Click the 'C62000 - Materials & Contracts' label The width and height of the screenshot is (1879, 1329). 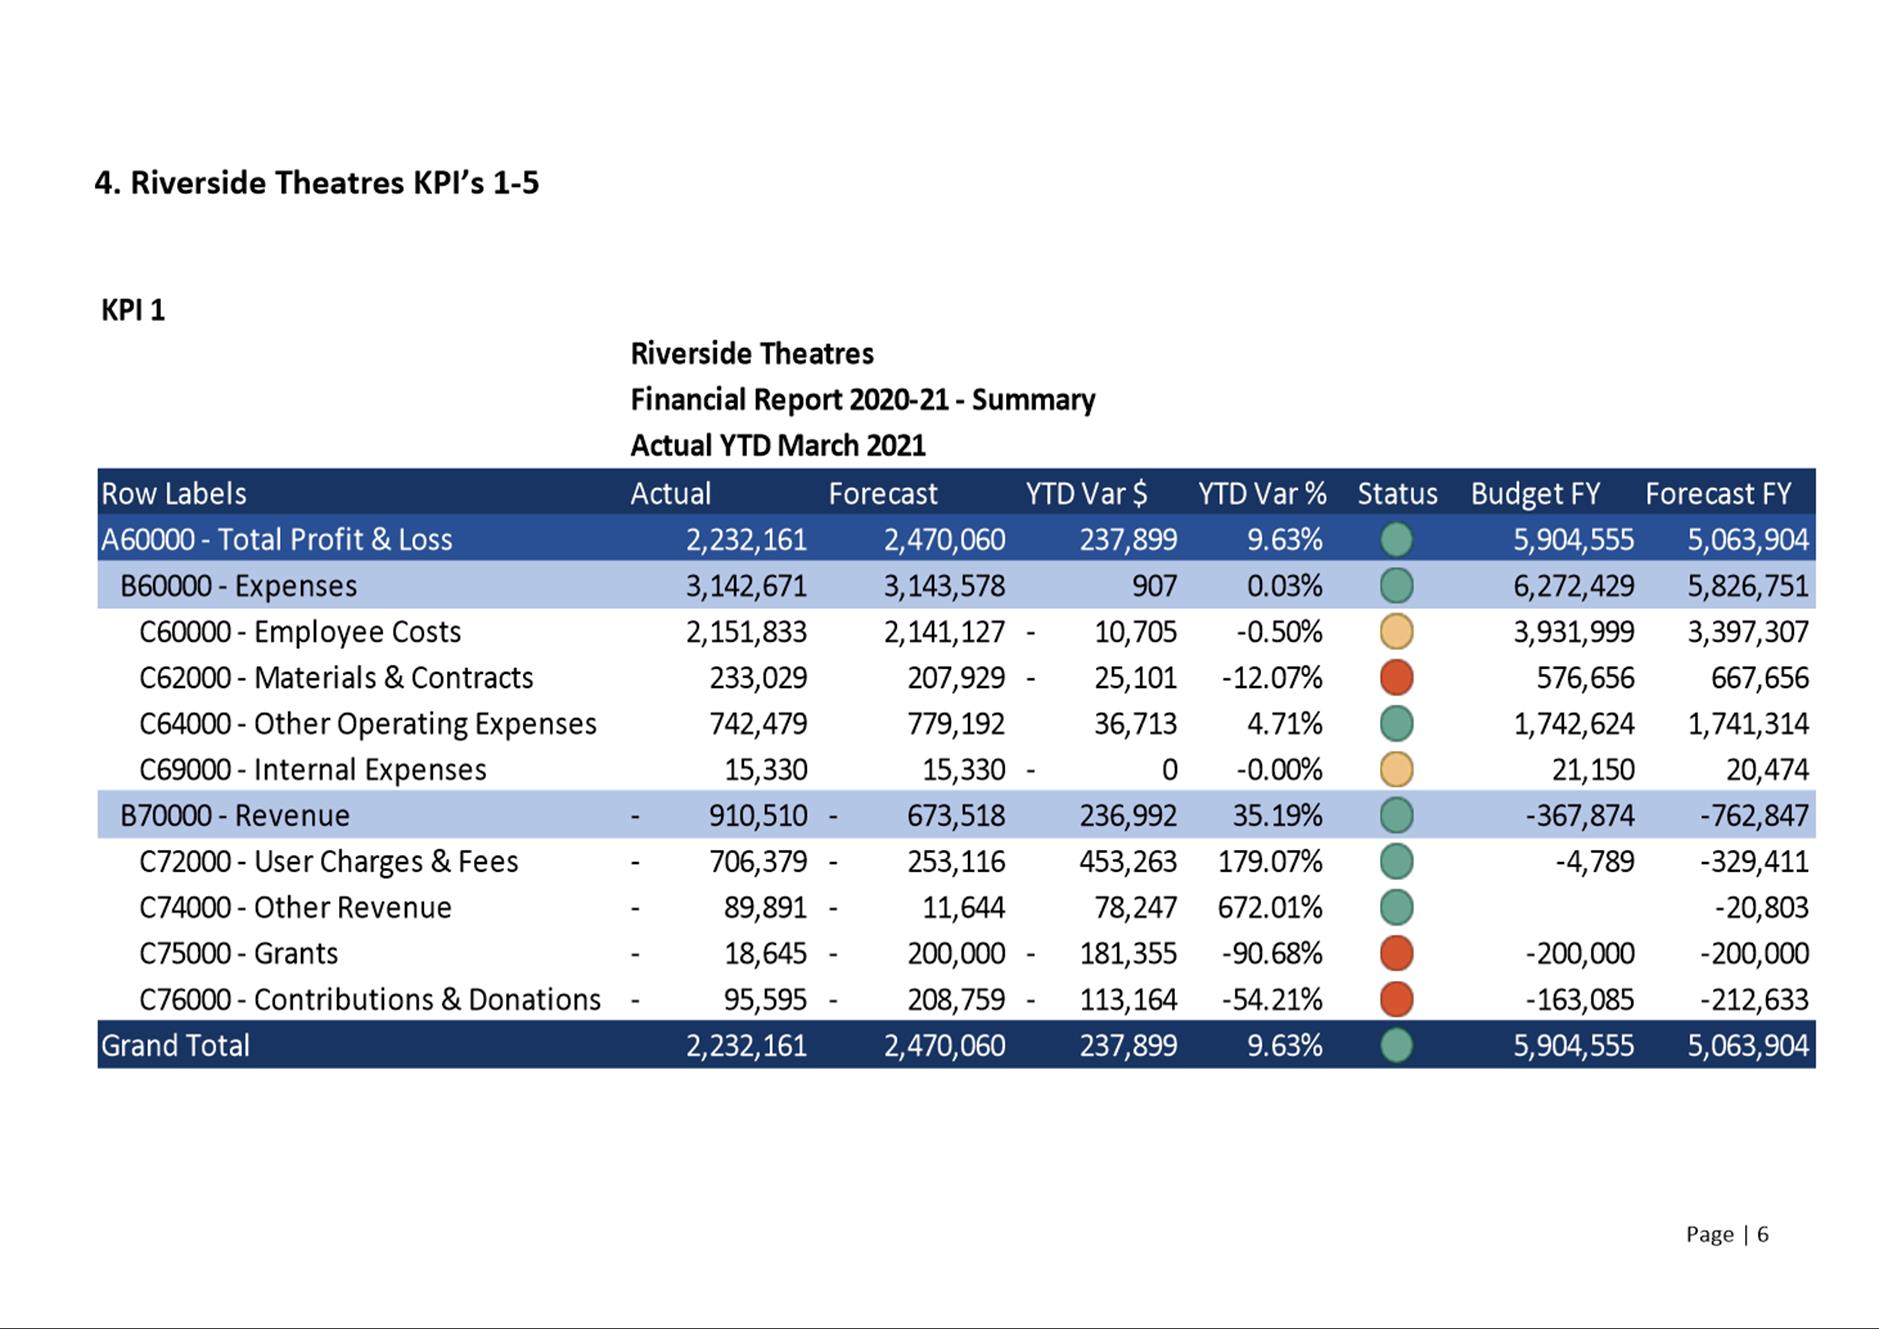[x=336, y=678]
